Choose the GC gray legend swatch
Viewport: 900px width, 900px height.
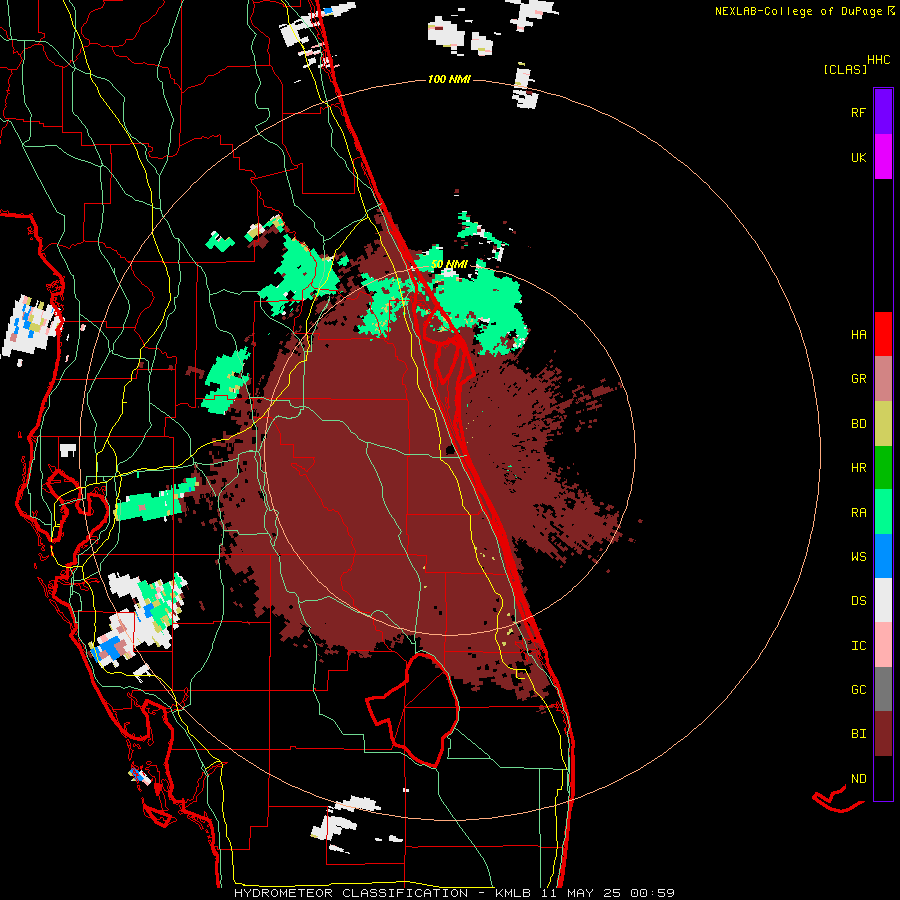coord(883,689)
